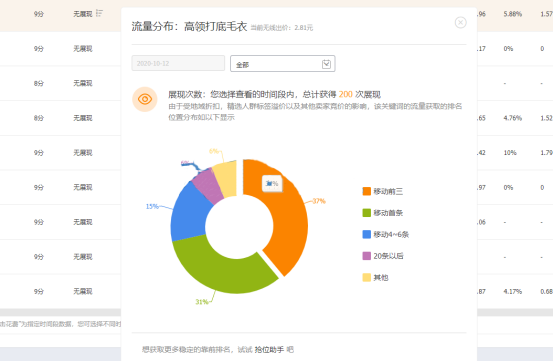Toggle the 移动前三 legend item
This screenshot has width=554, height=361.
pyautogui.click(x=383, y=191)
